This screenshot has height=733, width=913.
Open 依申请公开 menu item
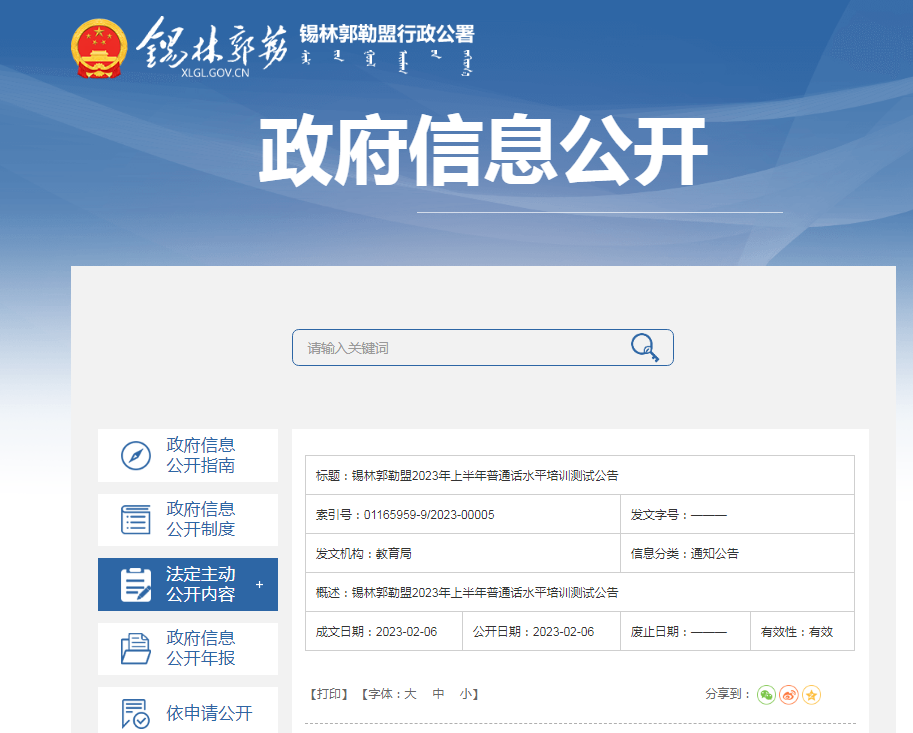pos(187,710)
